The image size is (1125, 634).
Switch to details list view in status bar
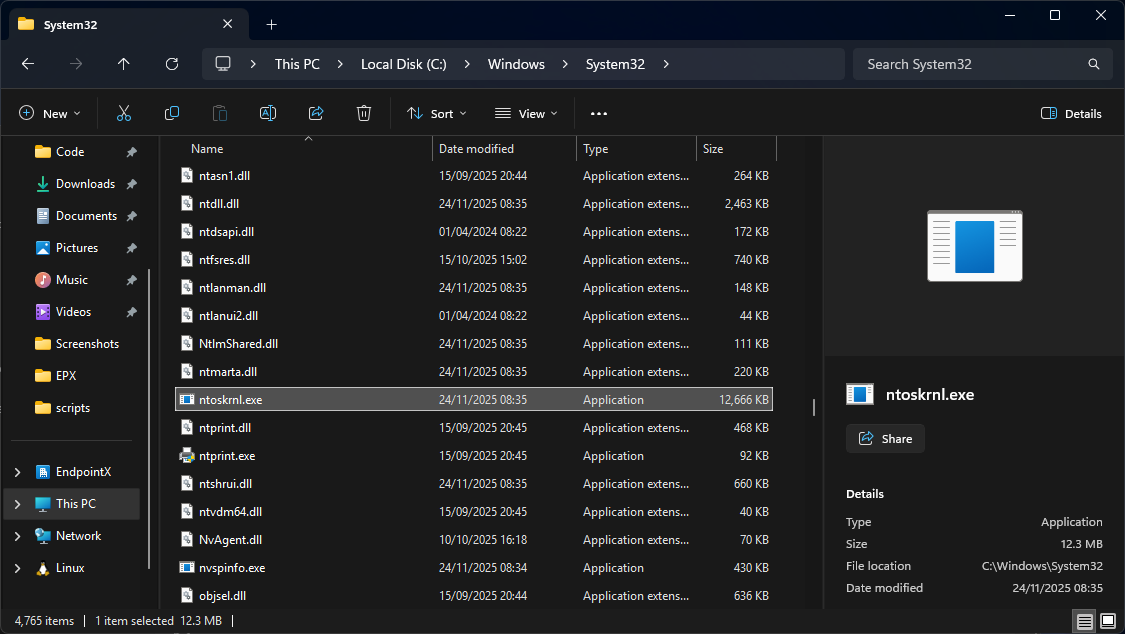click(x=1084, y=621)
